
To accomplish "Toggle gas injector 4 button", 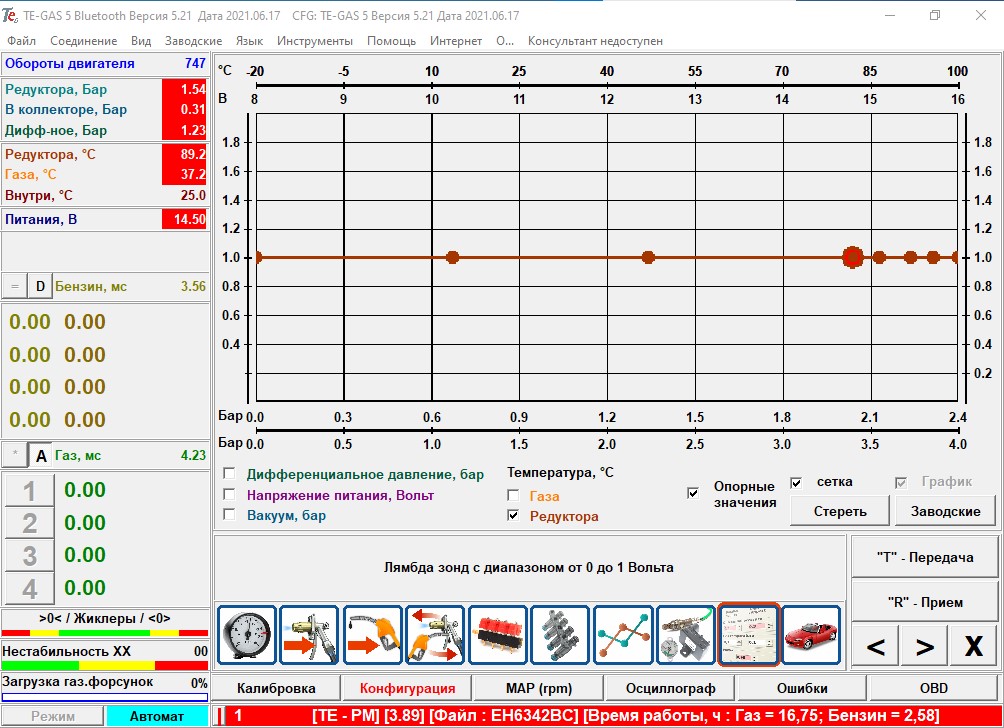I will (29, 588).
